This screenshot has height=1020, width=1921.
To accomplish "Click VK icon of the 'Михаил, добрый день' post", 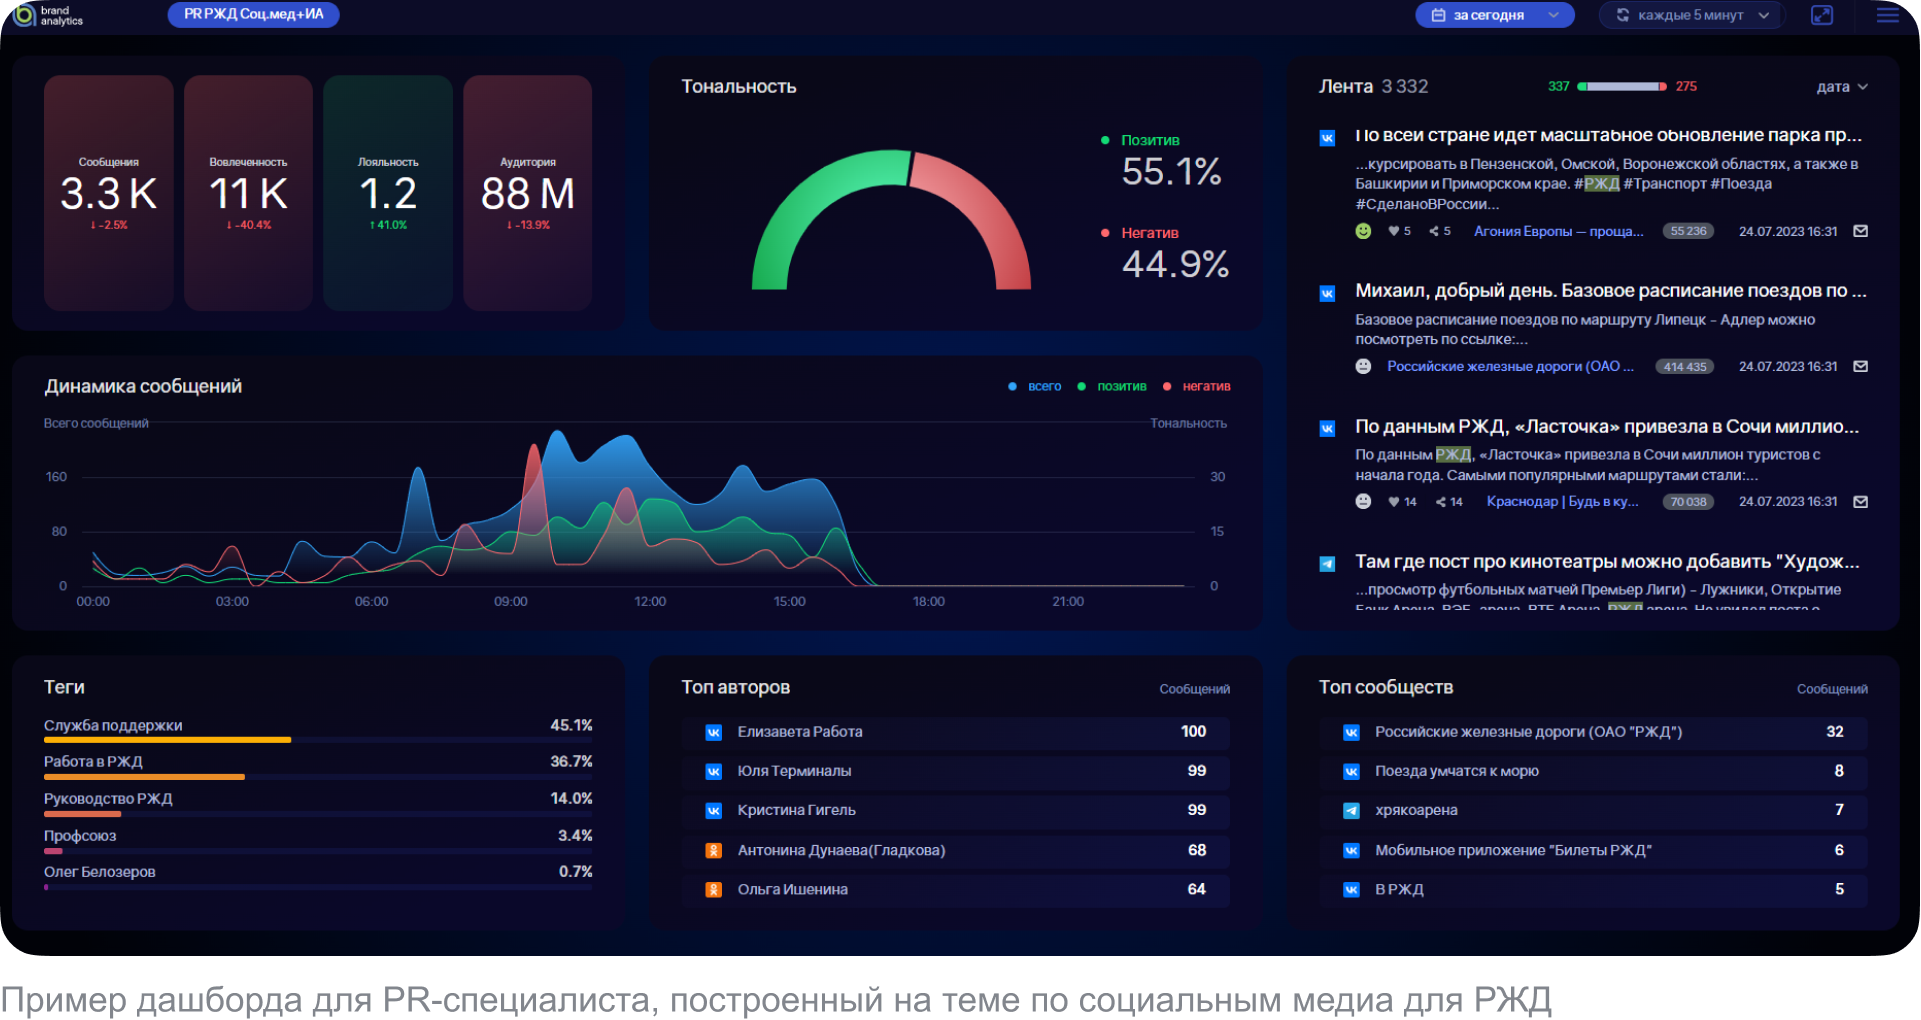I will [x=1327, y=294].
